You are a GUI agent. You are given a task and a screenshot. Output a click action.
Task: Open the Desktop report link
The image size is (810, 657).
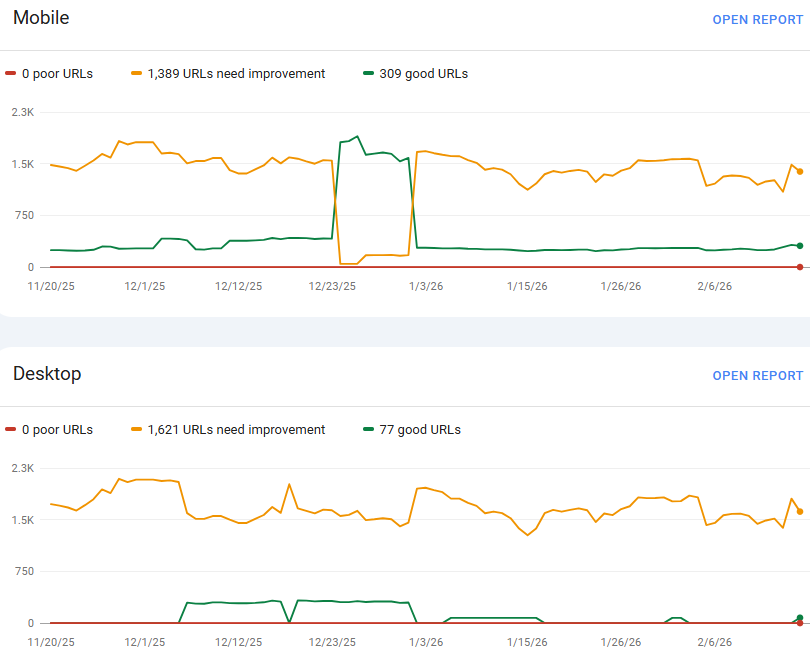[757, 375]
